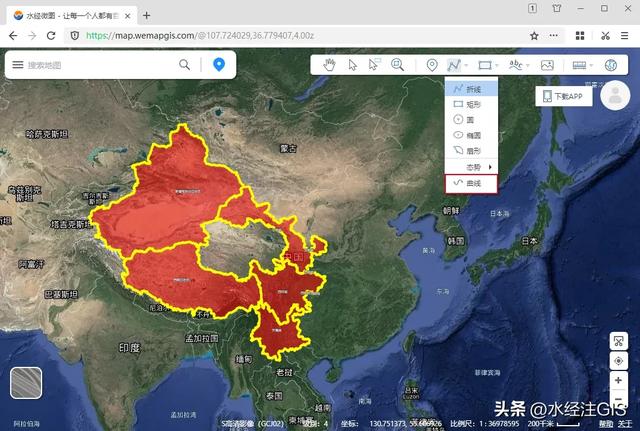Select the box-selection pointer tool
The image size is (640, 431).
click(374, 64)
